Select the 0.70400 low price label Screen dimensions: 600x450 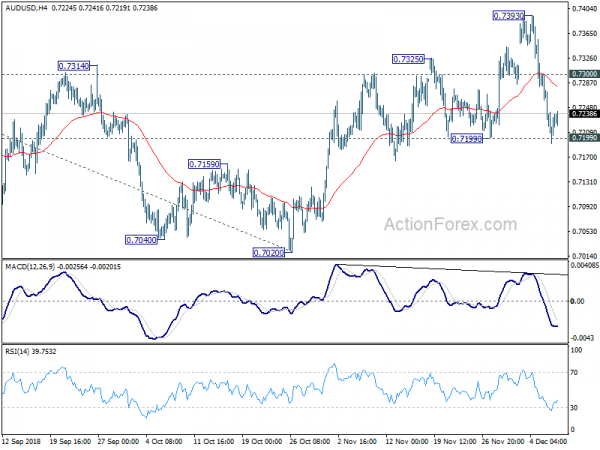(x=141, y=240)
